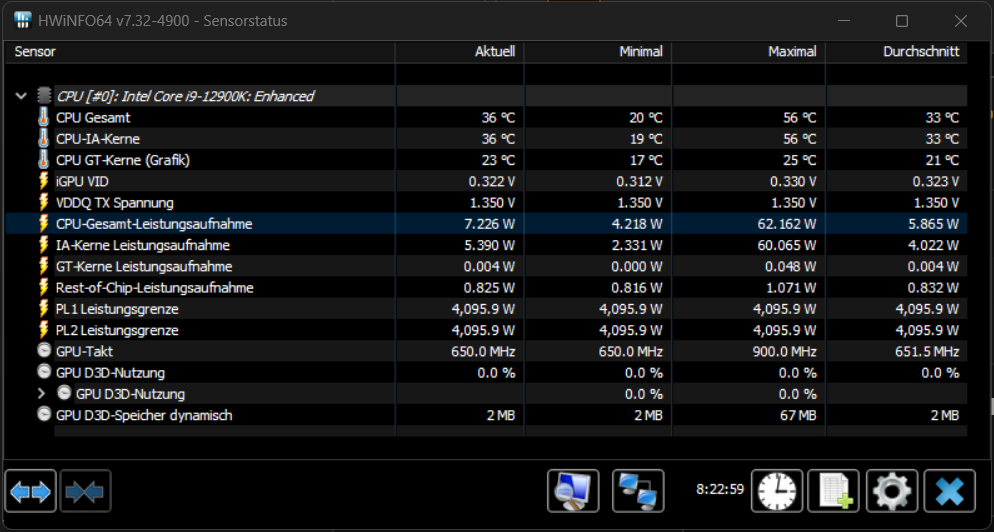Click the 62.162 W maximum power value
This screenshot has width=994, height=532.
787,224
